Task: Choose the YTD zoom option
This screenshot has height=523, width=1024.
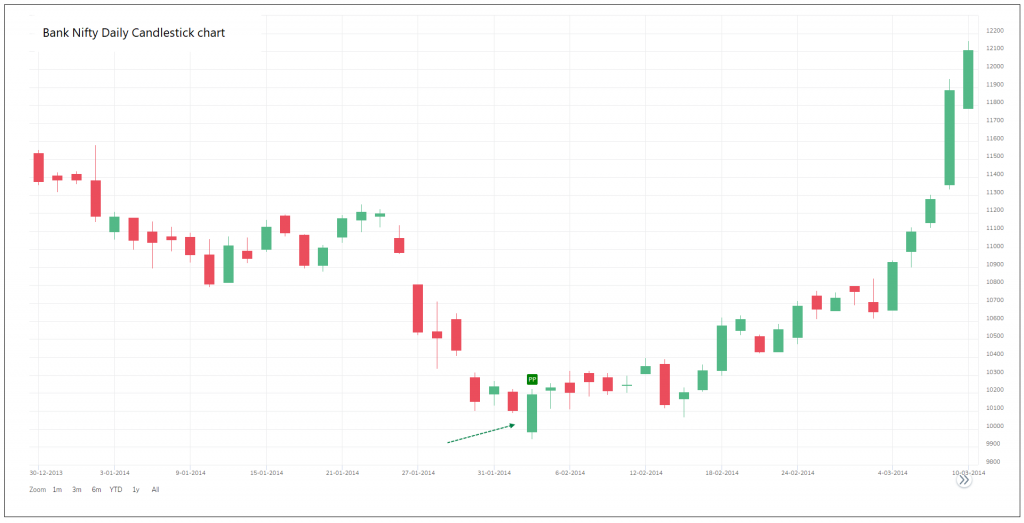Action: [x=116, y=490]
